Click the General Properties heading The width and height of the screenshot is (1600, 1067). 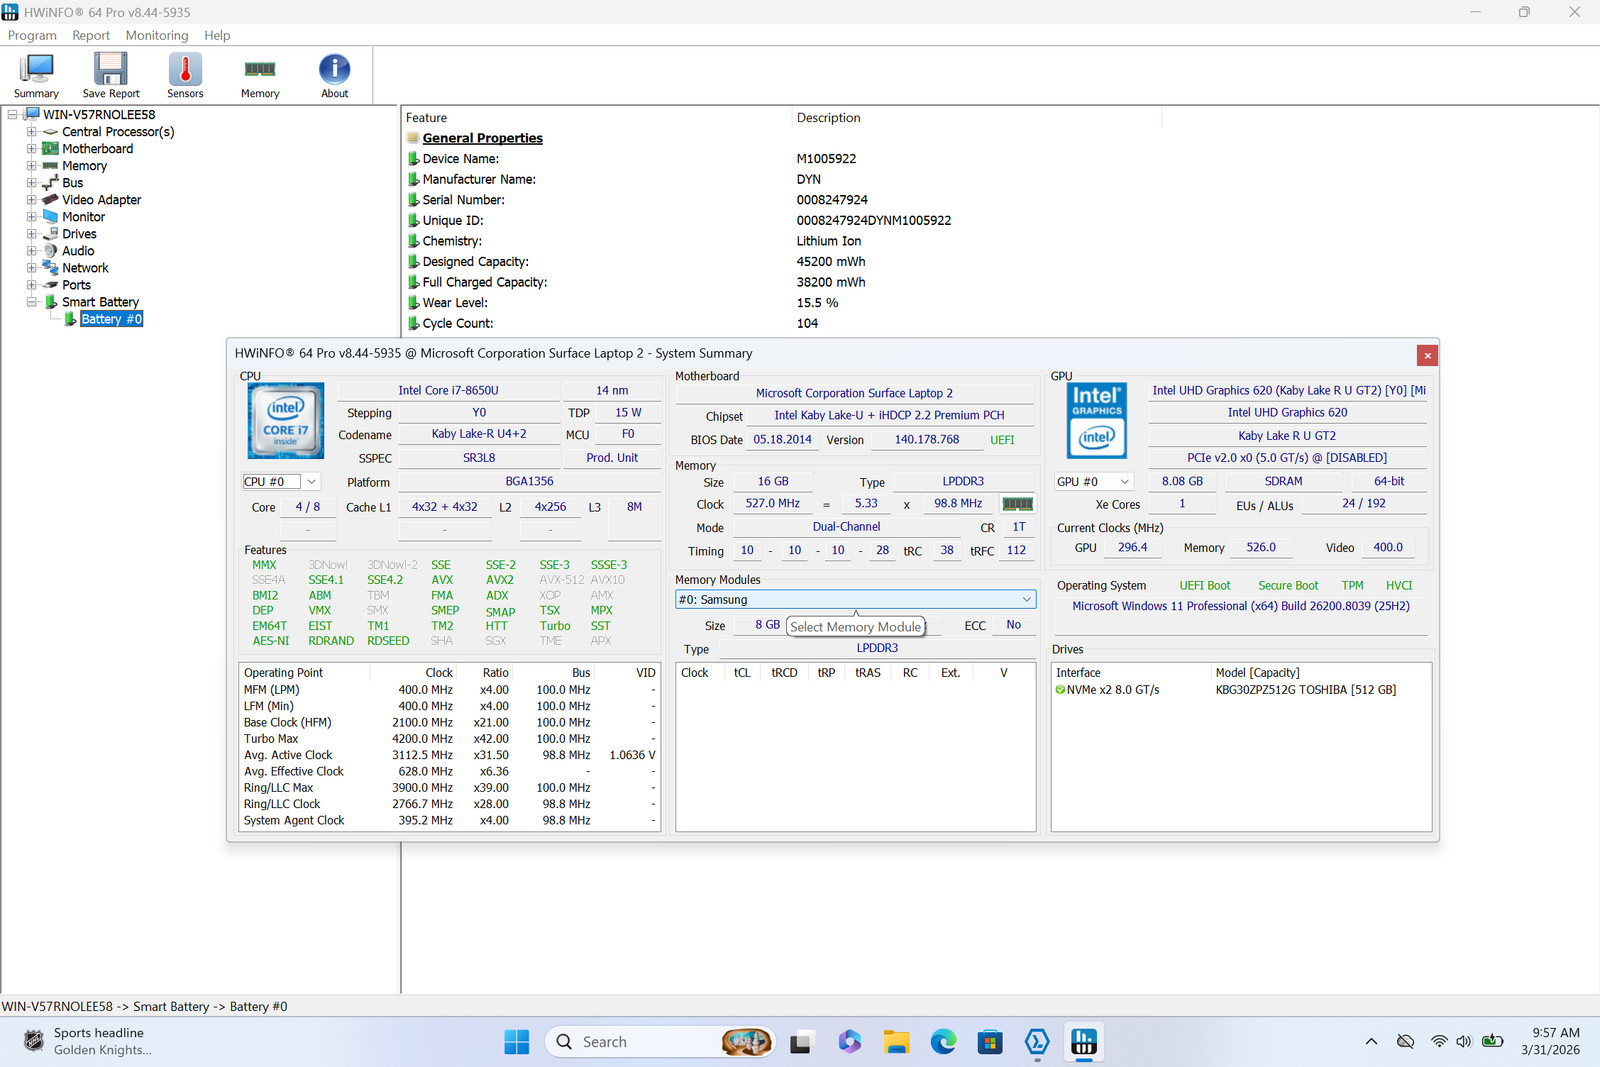point(482,138)
